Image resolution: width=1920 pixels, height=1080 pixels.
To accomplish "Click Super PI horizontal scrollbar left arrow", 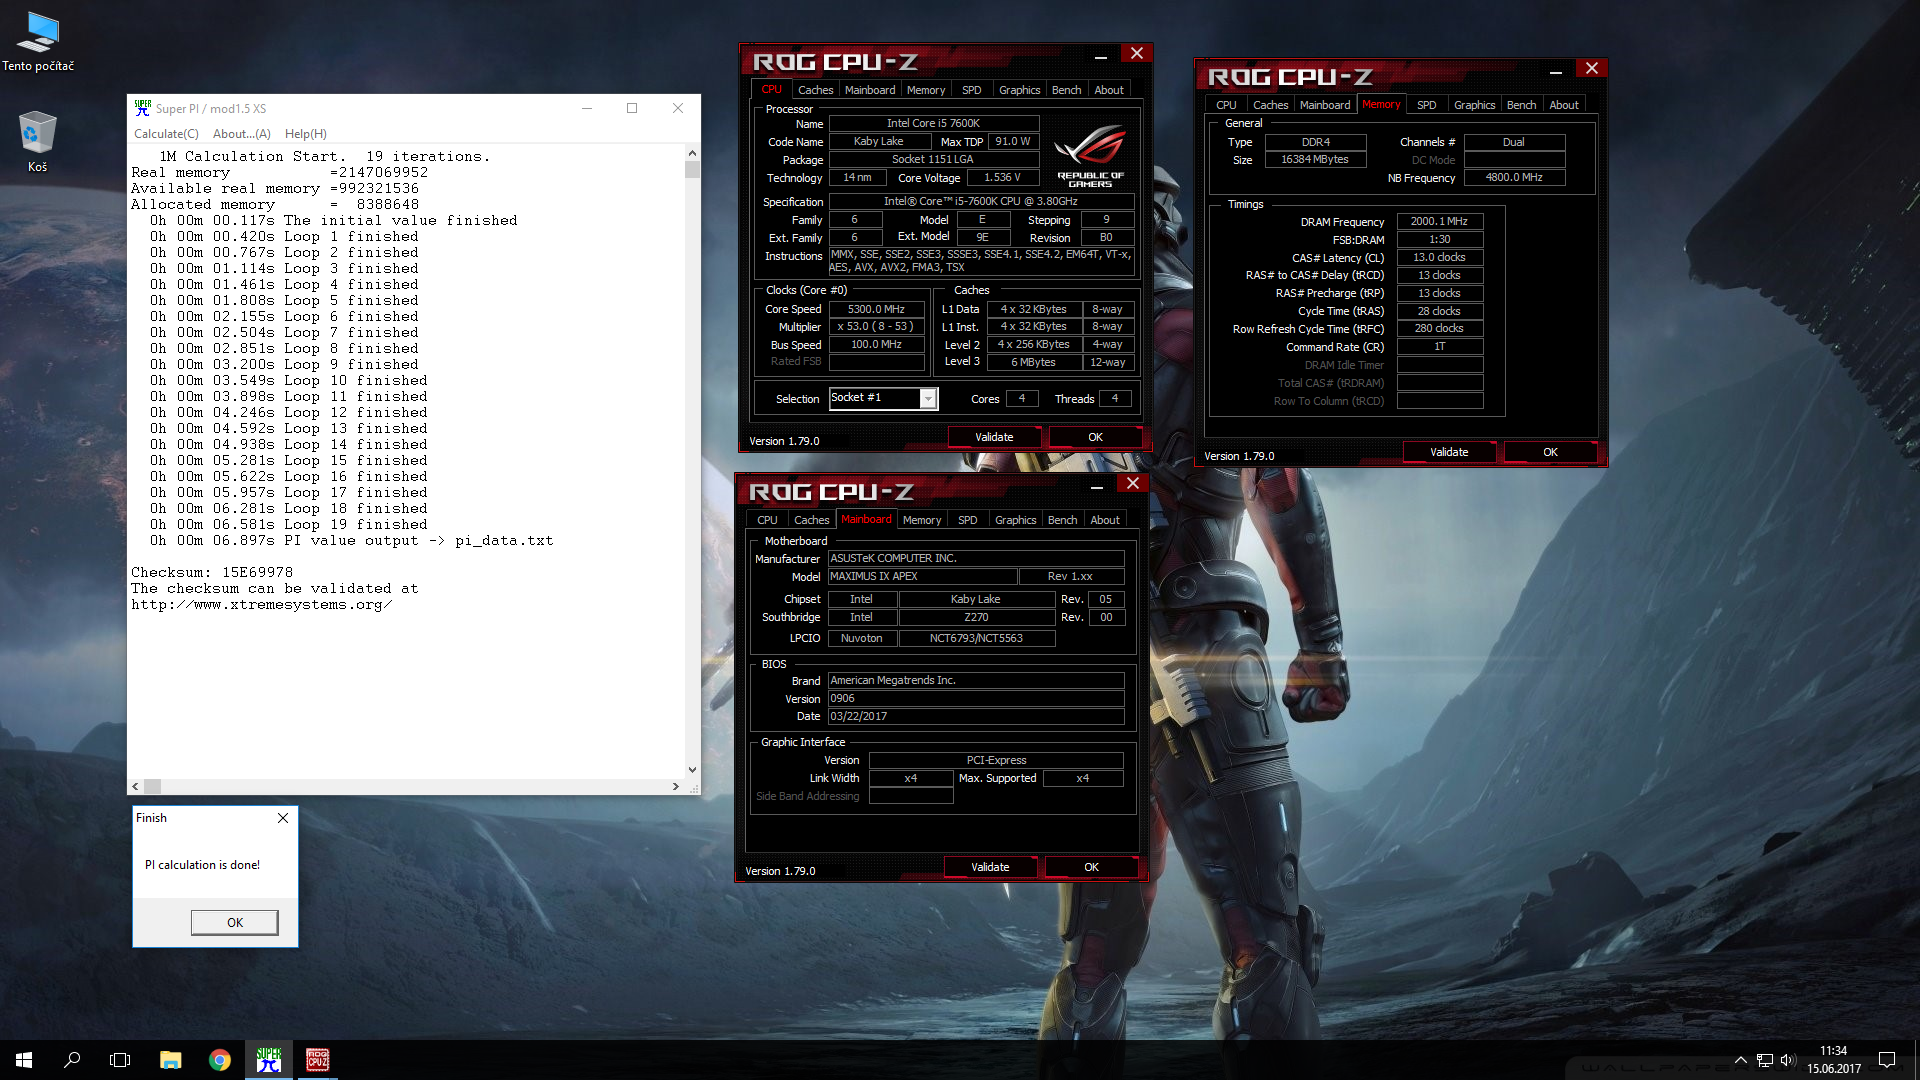I will pos(136,787).
